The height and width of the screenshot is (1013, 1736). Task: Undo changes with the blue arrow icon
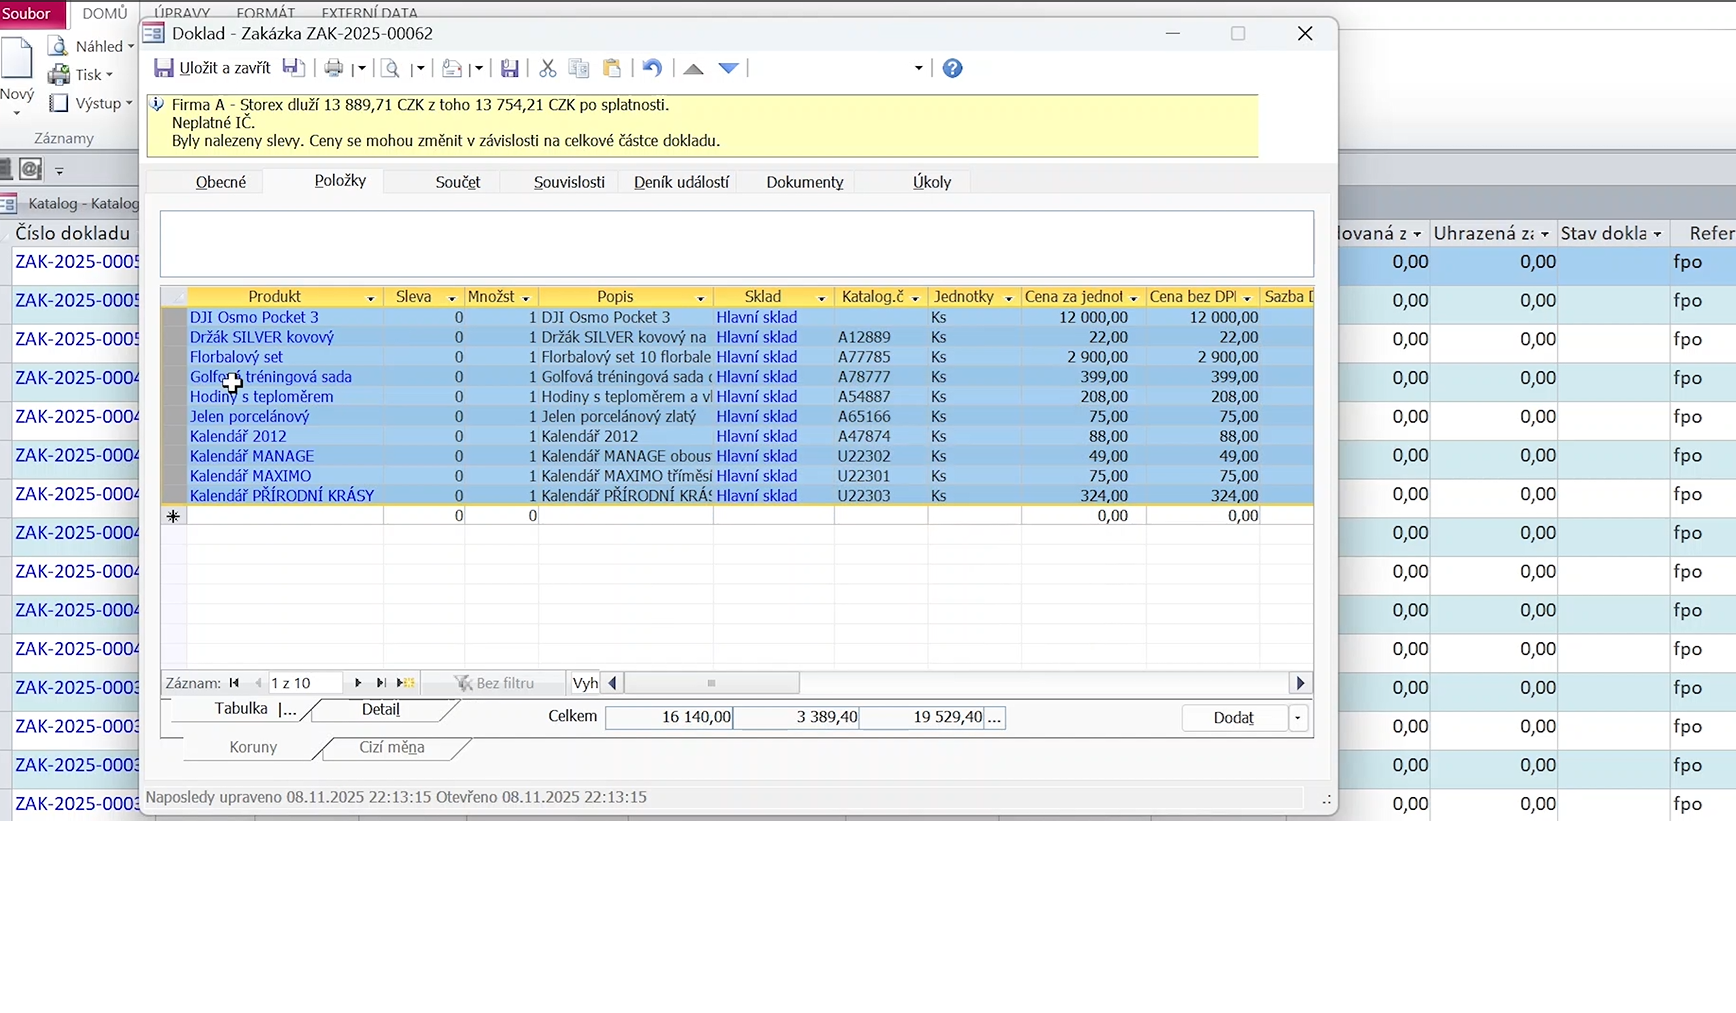(652, 68)
